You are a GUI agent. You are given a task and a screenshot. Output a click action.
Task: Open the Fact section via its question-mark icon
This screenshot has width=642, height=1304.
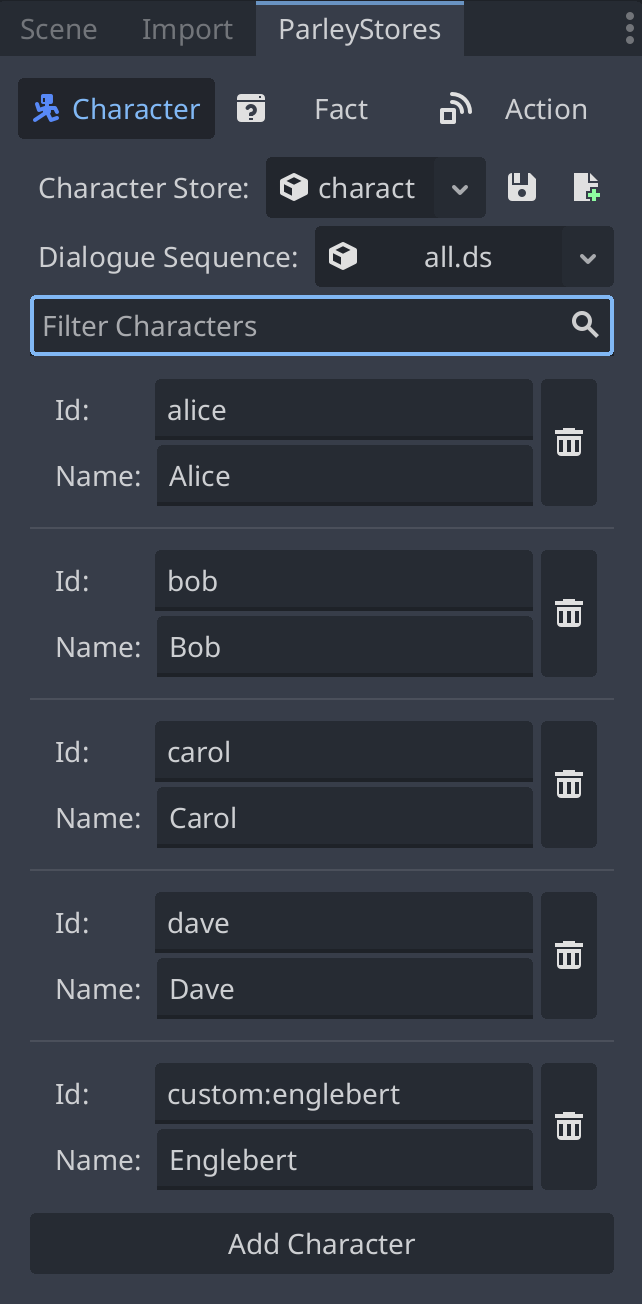coord(251,108)
